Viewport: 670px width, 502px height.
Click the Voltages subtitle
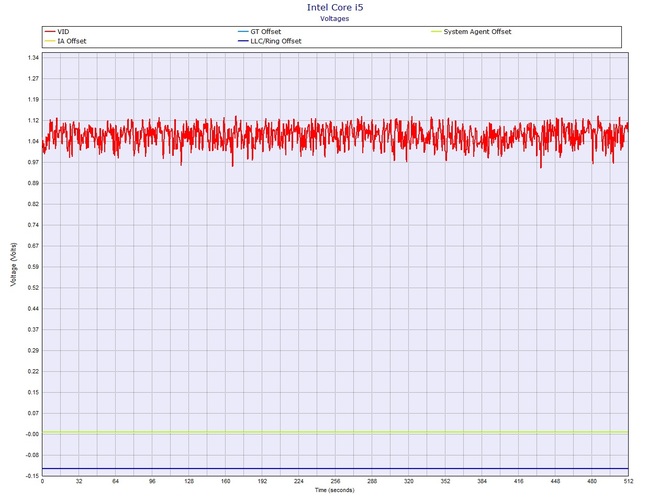pos(335,18)
